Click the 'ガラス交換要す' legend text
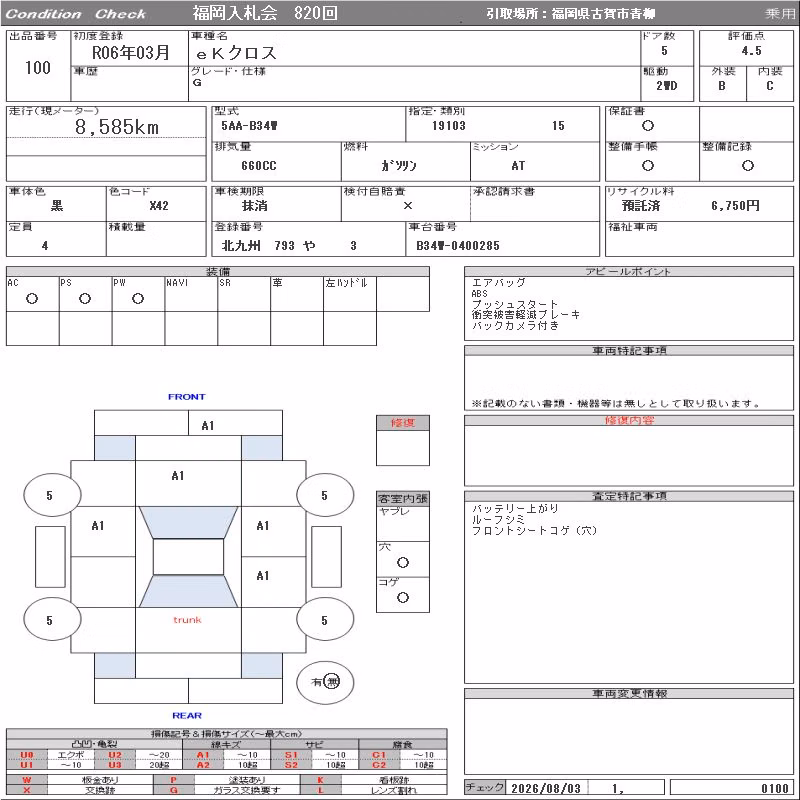This screenshot has height=800, width=800. pyautogui.click(x=247, y=790)
